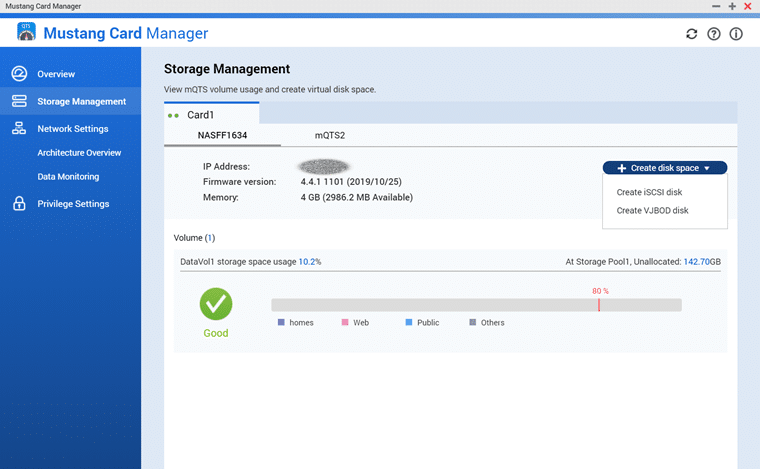
Task: Minimize the Mustang Card Manager window
Action: [716, 6]
